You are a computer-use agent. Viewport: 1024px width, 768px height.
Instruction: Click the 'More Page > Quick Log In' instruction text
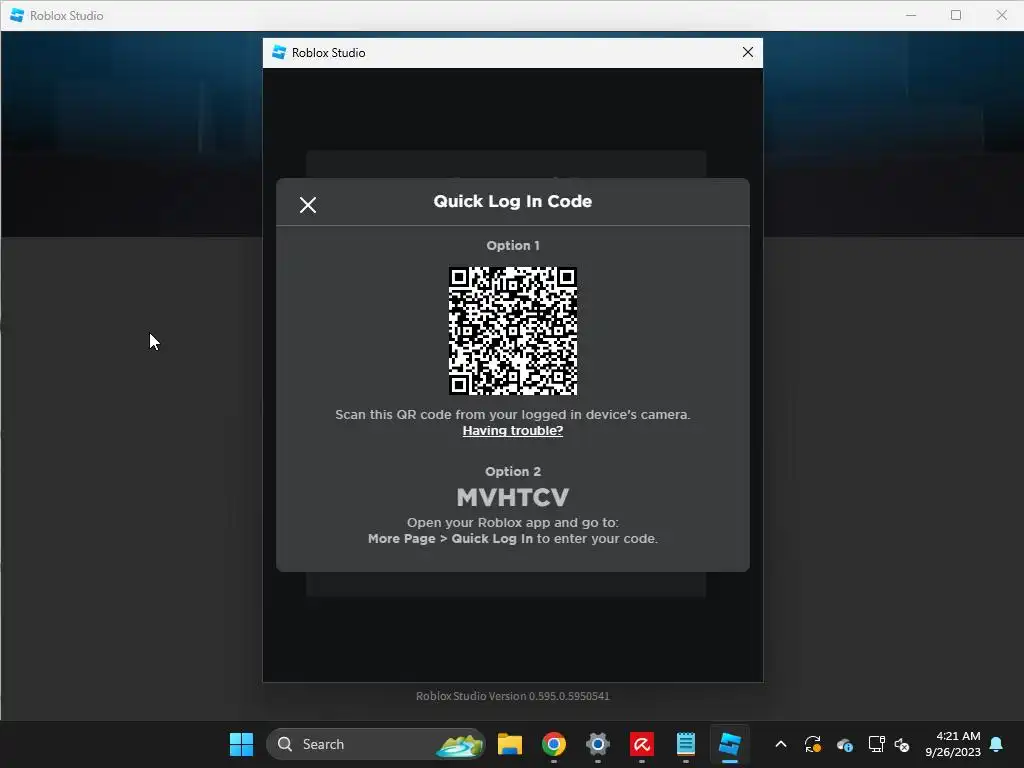click(451, 539)
